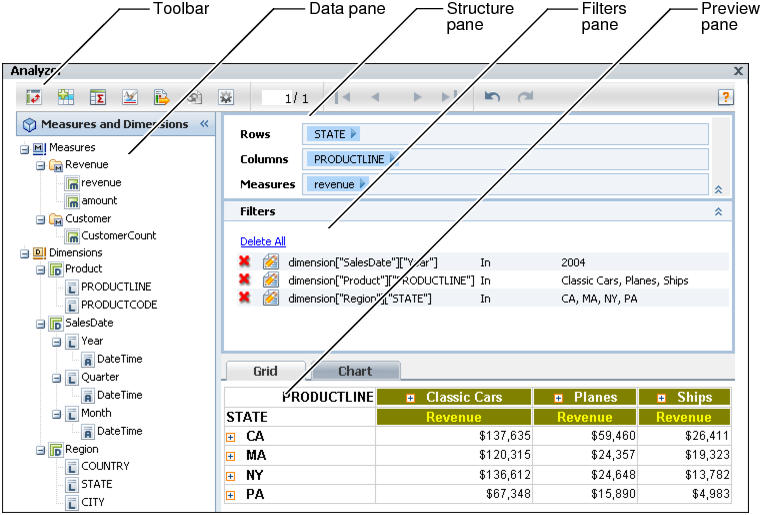
Task: Expand the Classic Cars column
Action: (410, 398)
